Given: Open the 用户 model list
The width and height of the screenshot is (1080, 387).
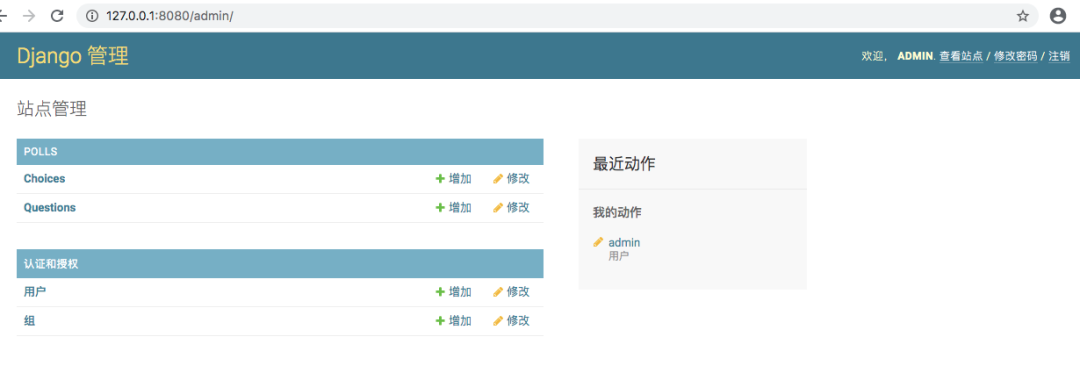Looking at the screenshot, I should pyautogui.click(x=34, y=292).
